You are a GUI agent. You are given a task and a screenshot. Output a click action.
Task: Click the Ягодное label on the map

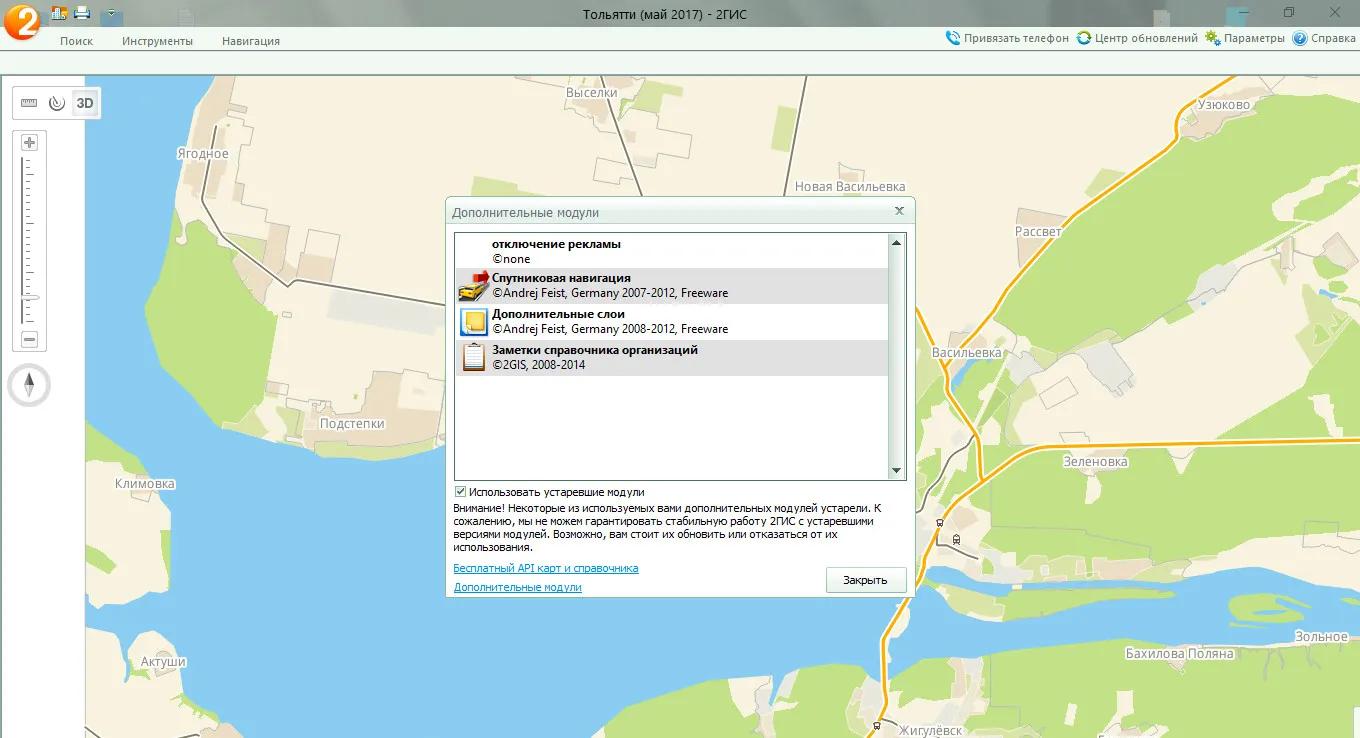[203, 154]
